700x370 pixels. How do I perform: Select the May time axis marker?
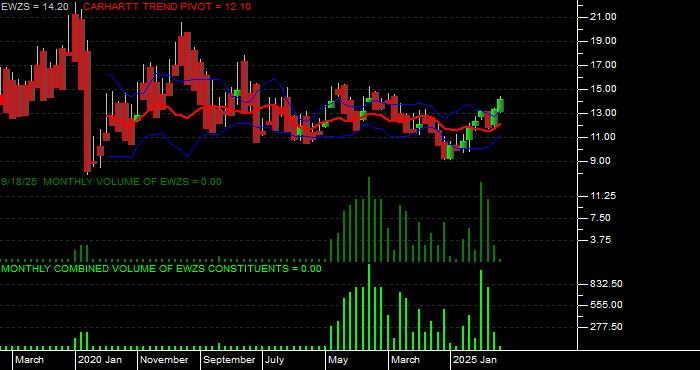pos(339,360)
